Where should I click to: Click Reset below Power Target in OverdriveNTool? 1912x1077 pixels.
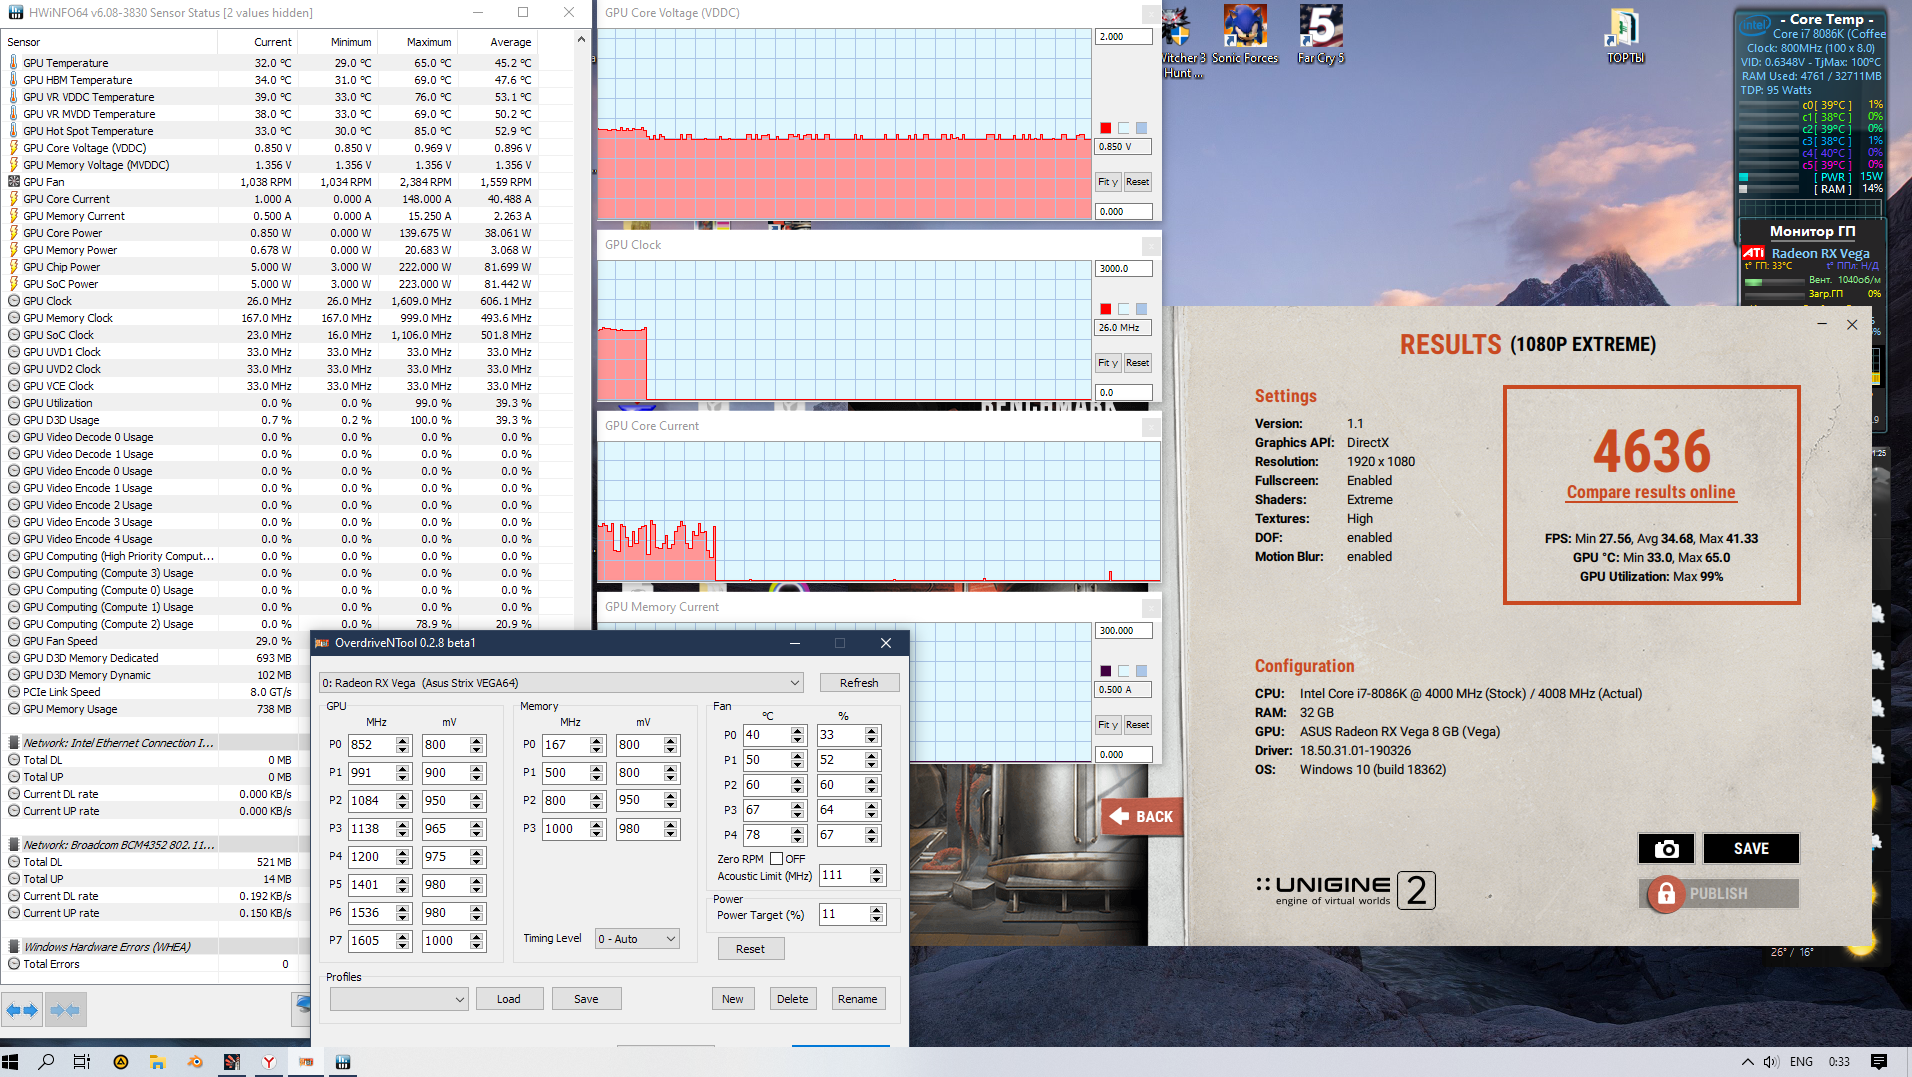coord(750,949)
